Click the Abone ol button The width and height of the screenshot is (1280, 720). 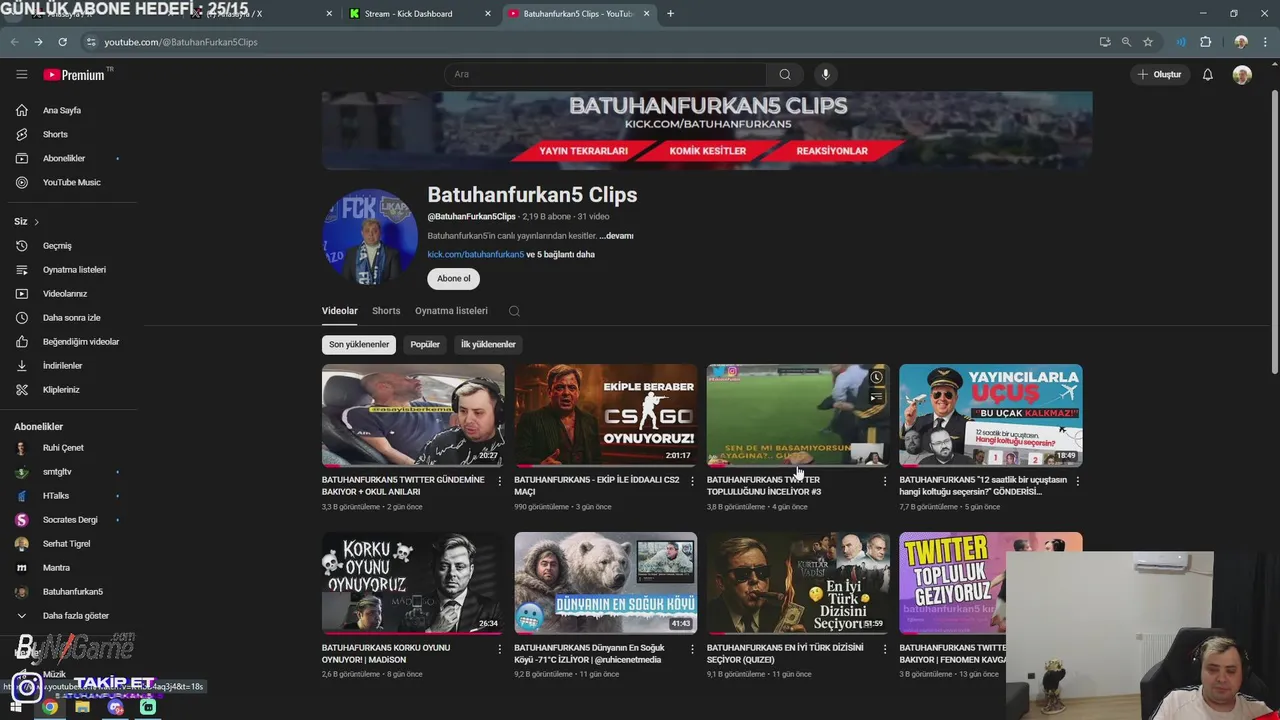coord(453,279)
